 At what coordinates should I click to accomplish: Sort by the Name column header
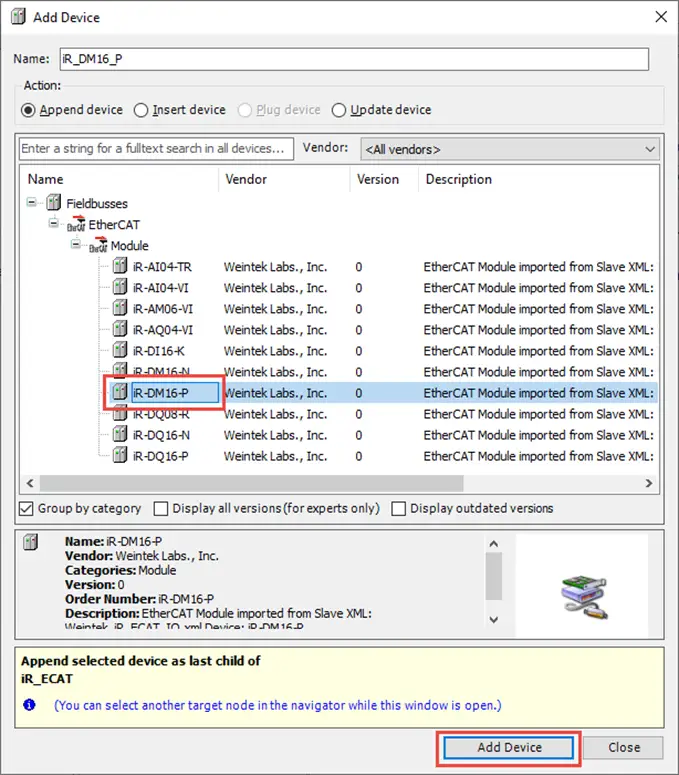click(119, 179)
